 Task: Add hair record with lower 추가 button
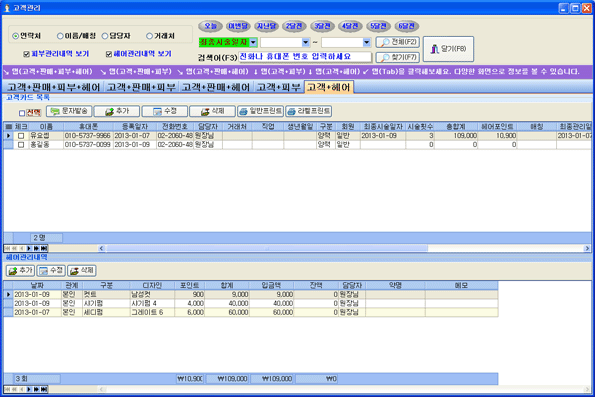click(20, 271)
